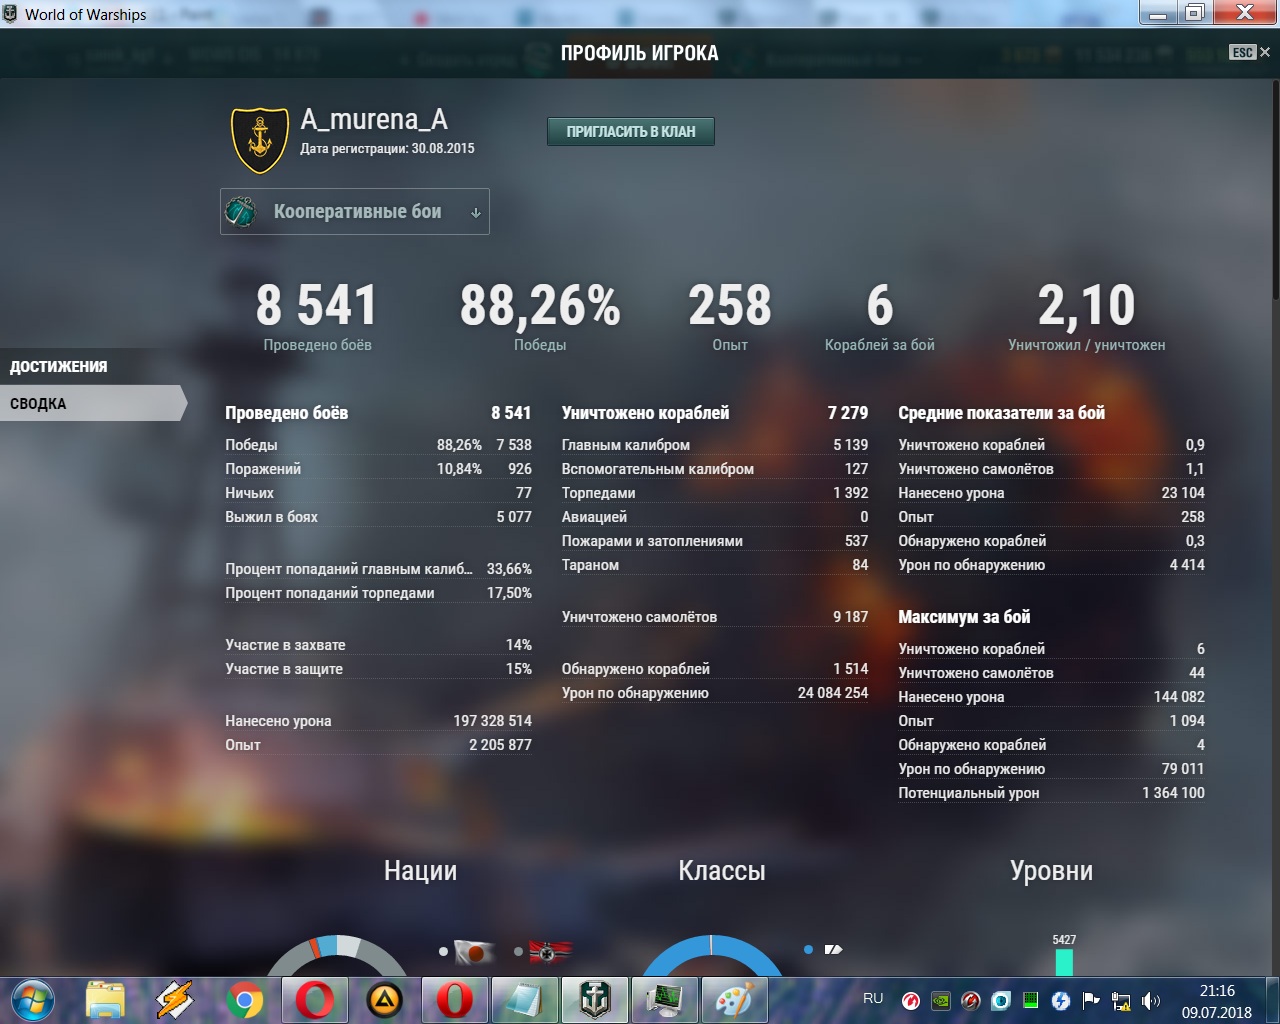Image resolution: width=1280 pixels, height=1024 pixels.
Task: Open the taskbar clock showing 21:16
Action: coord(1217,1001)
